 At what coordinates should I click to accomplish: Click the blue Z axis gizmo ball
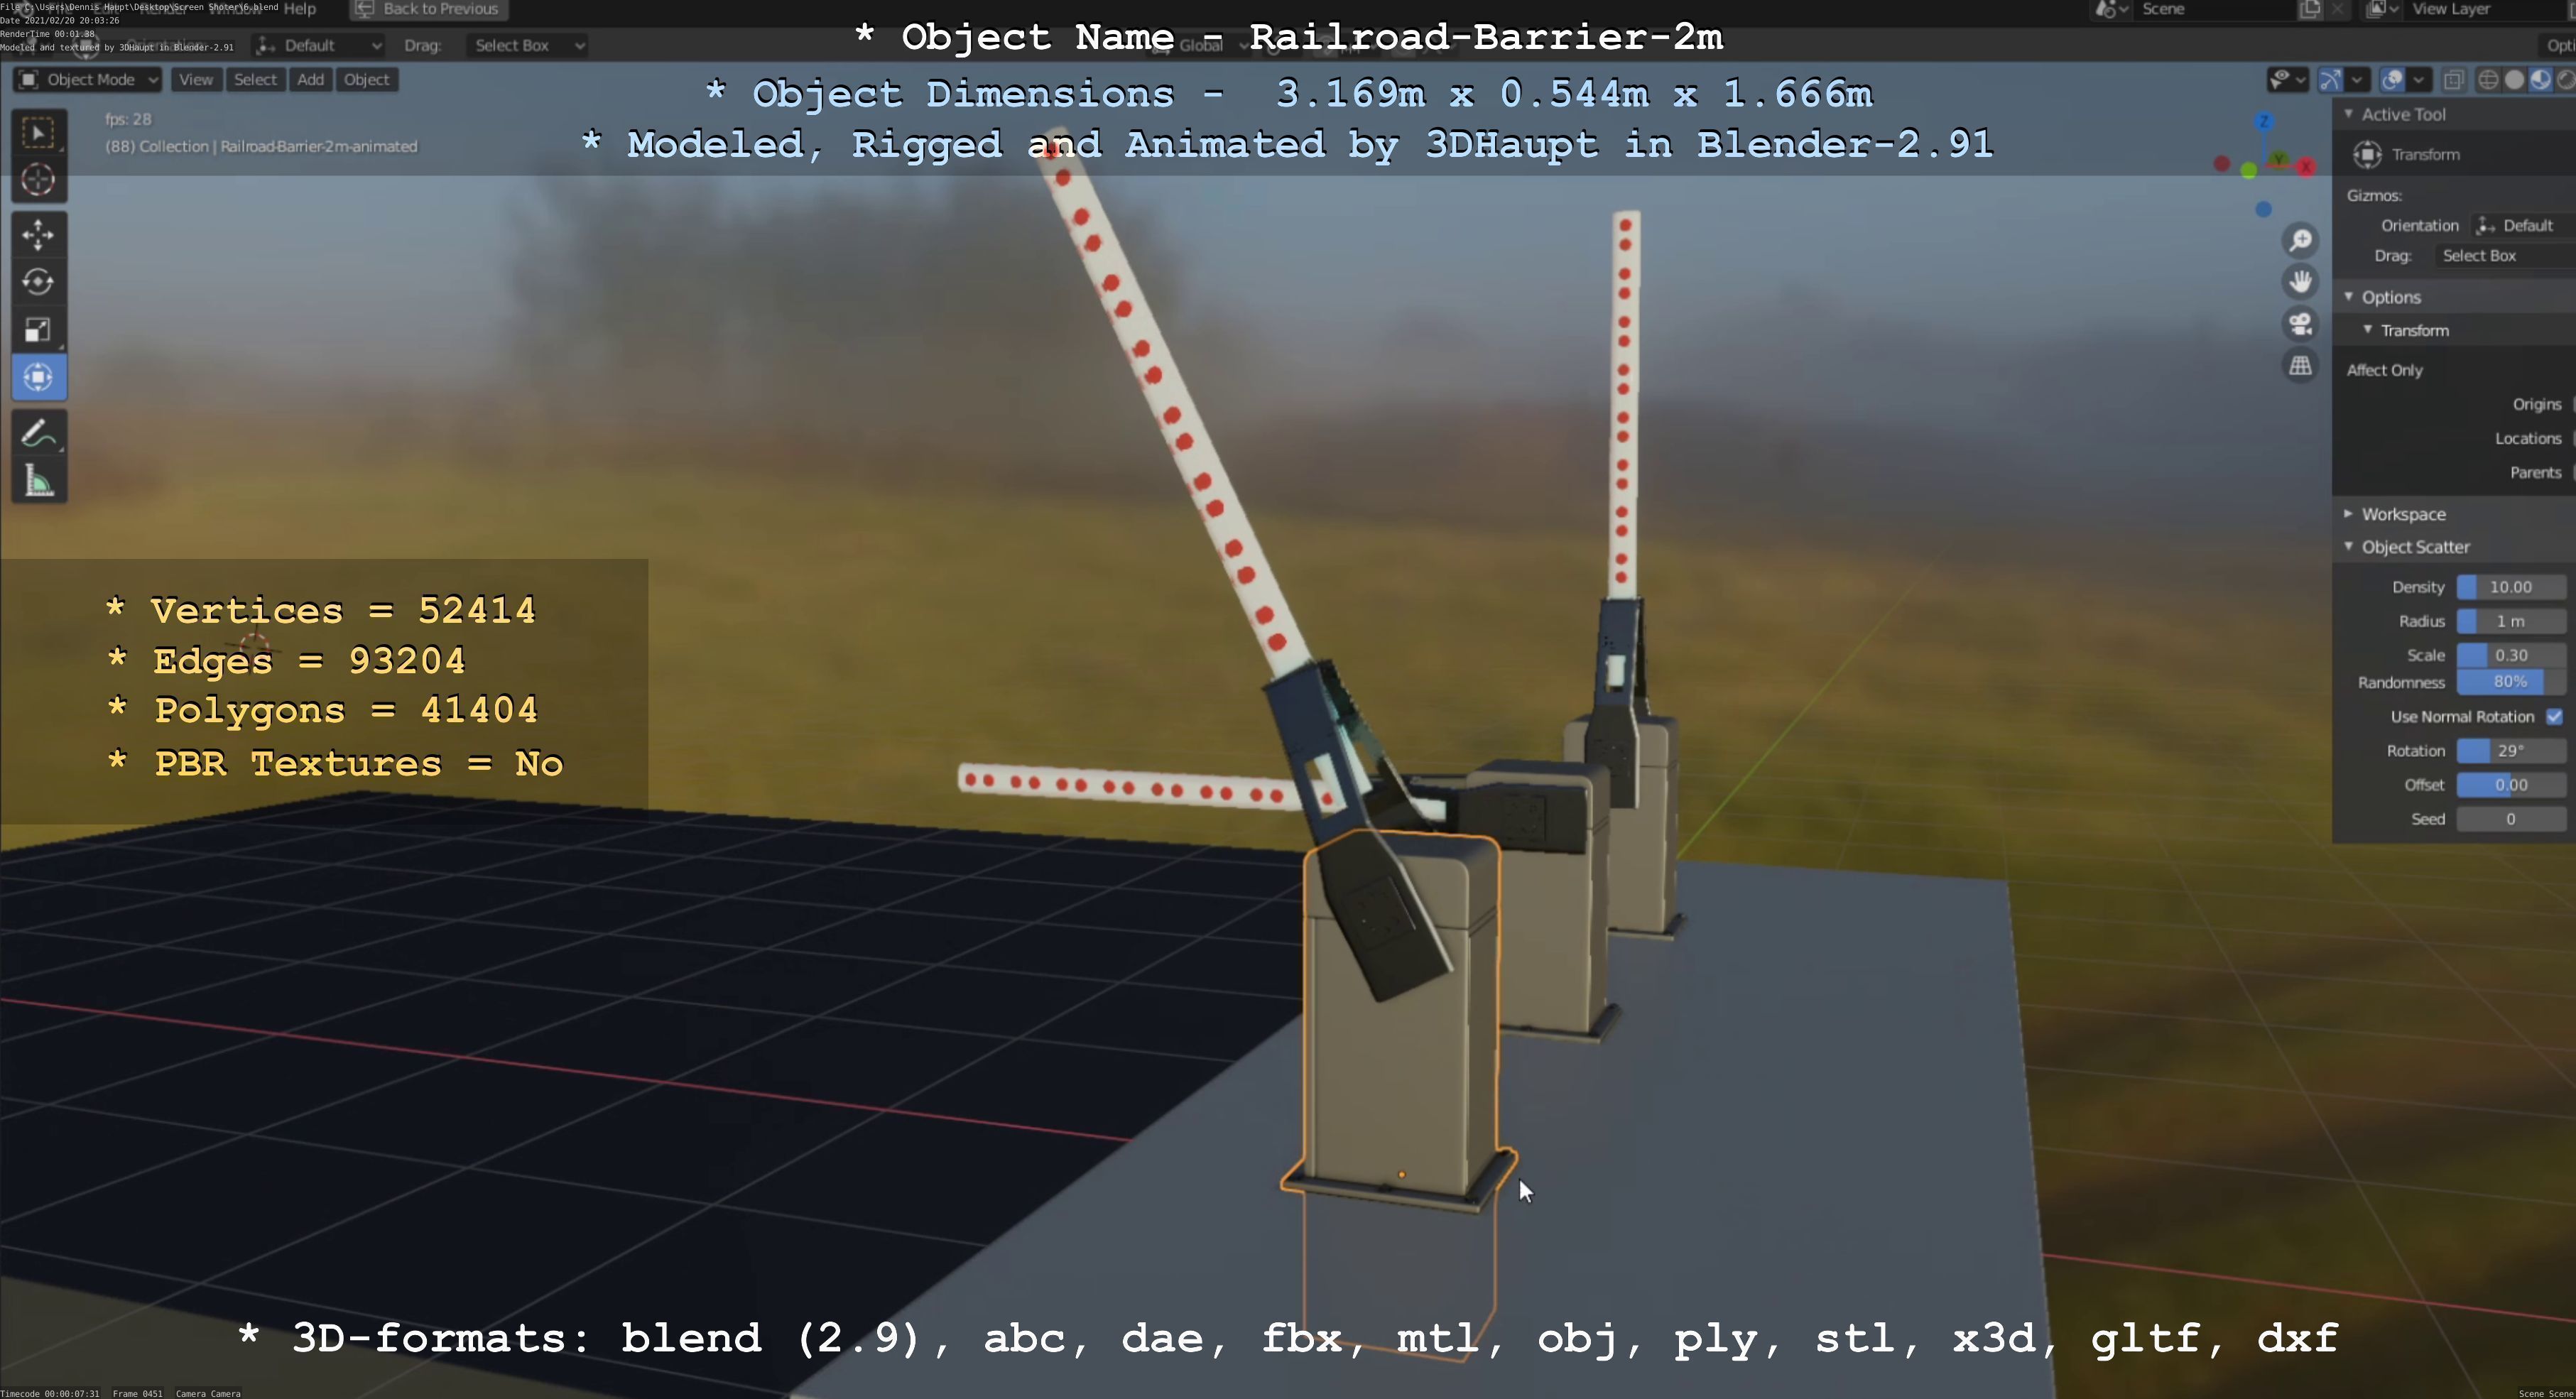[x=2264, y=122]
